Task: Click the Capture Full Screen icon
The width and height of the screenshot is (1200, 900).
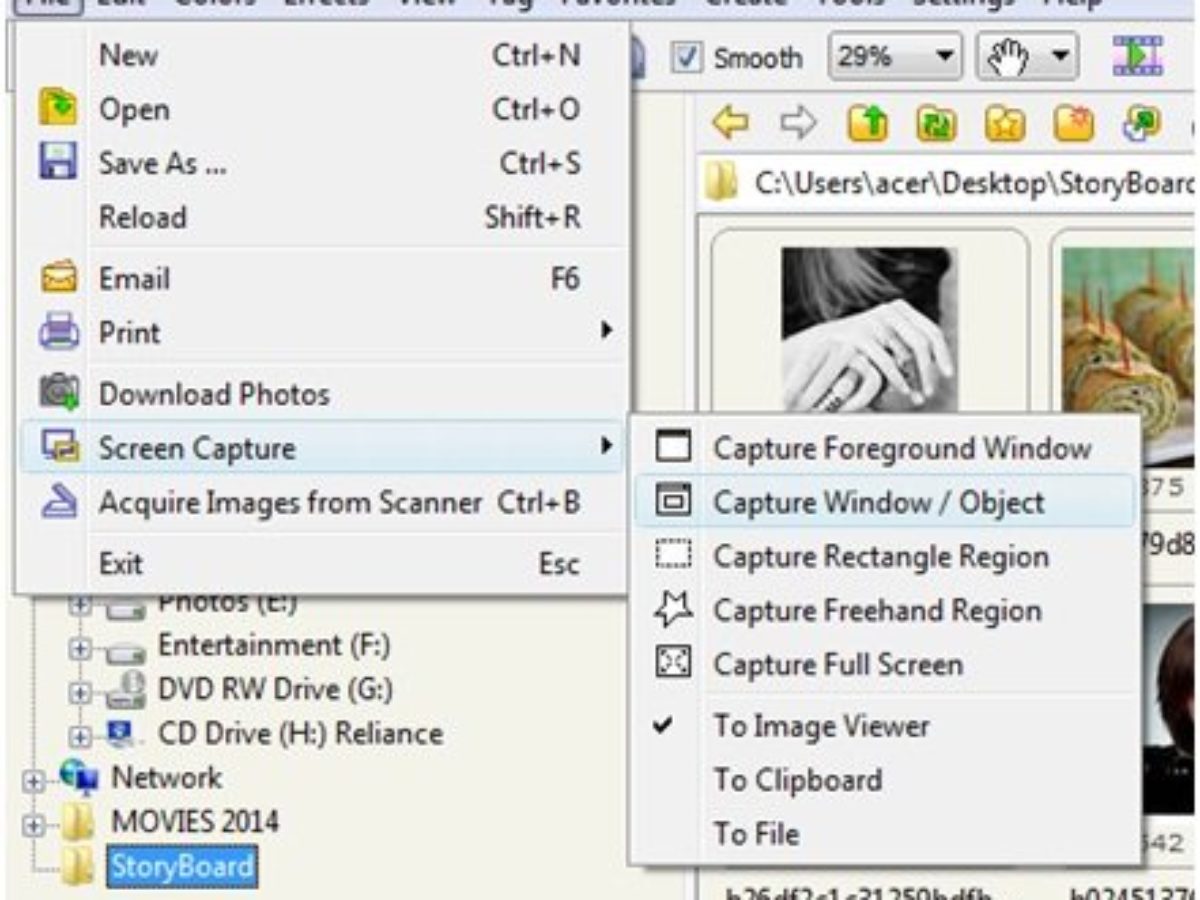Action: (674, 664)
